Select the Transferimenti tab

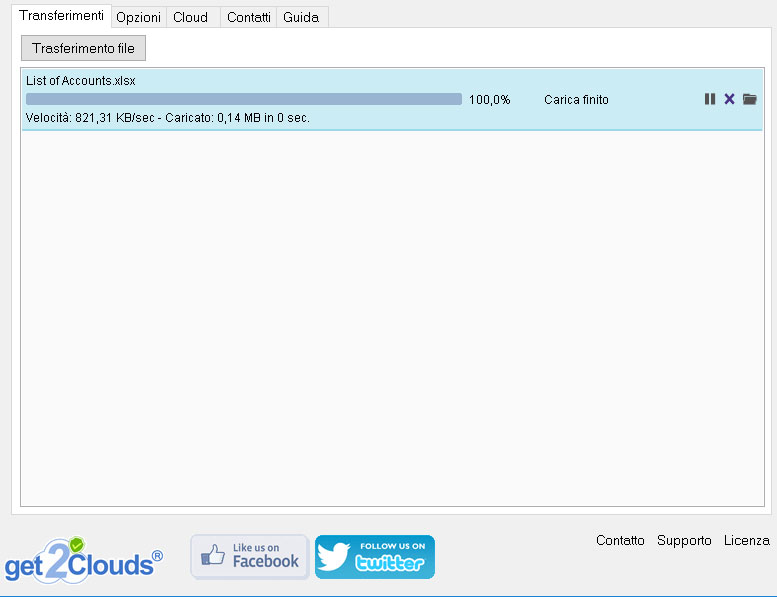[61, 16]
